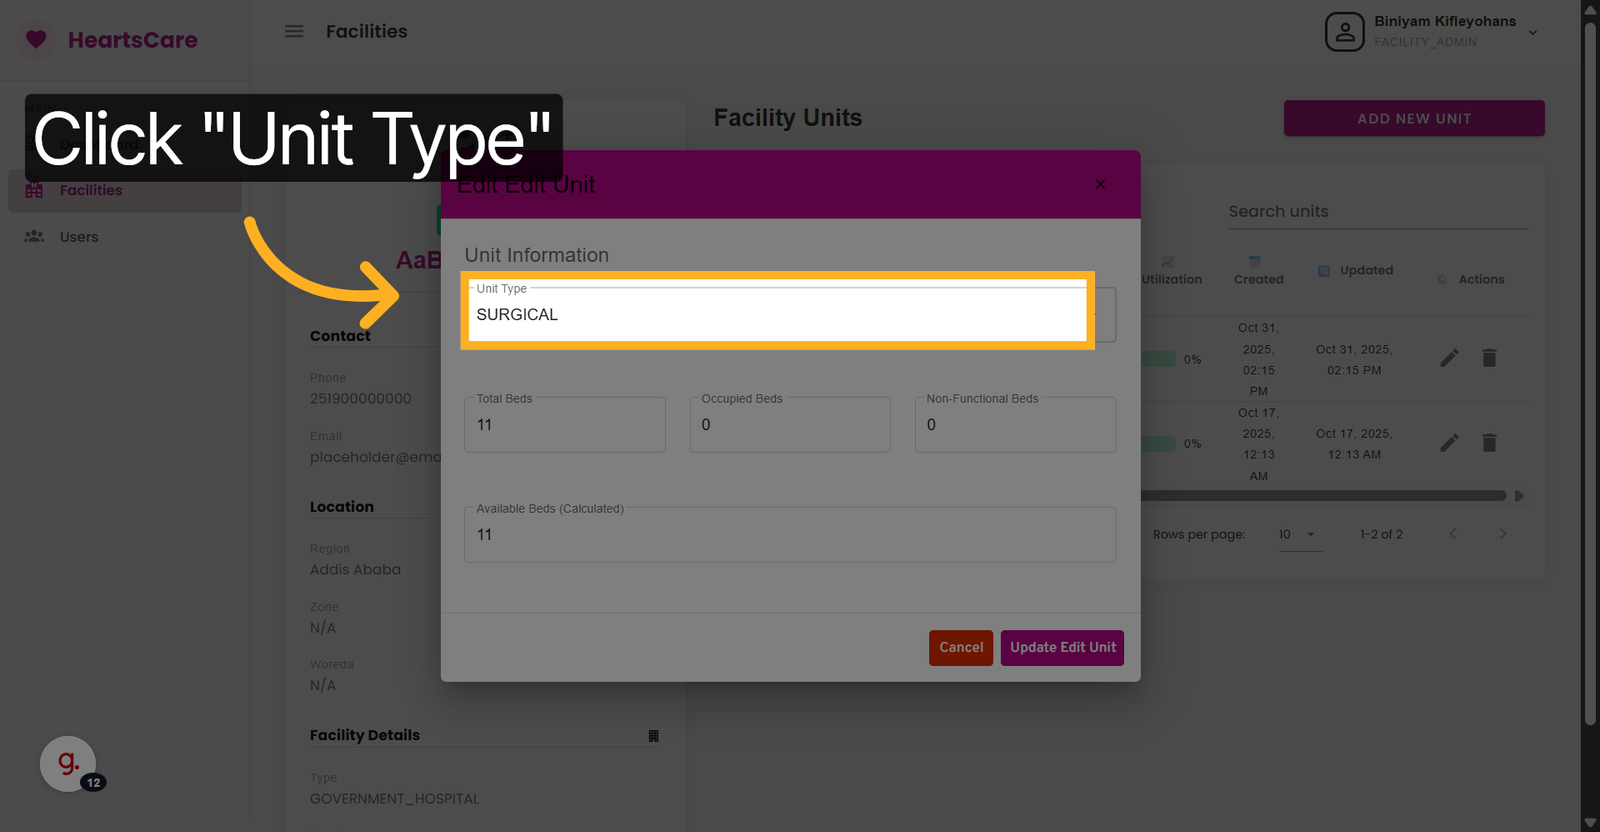This screenshot has height=832, width=1600.
Task: Click the Update Edit Unit button
Action: pos(1062,647)
